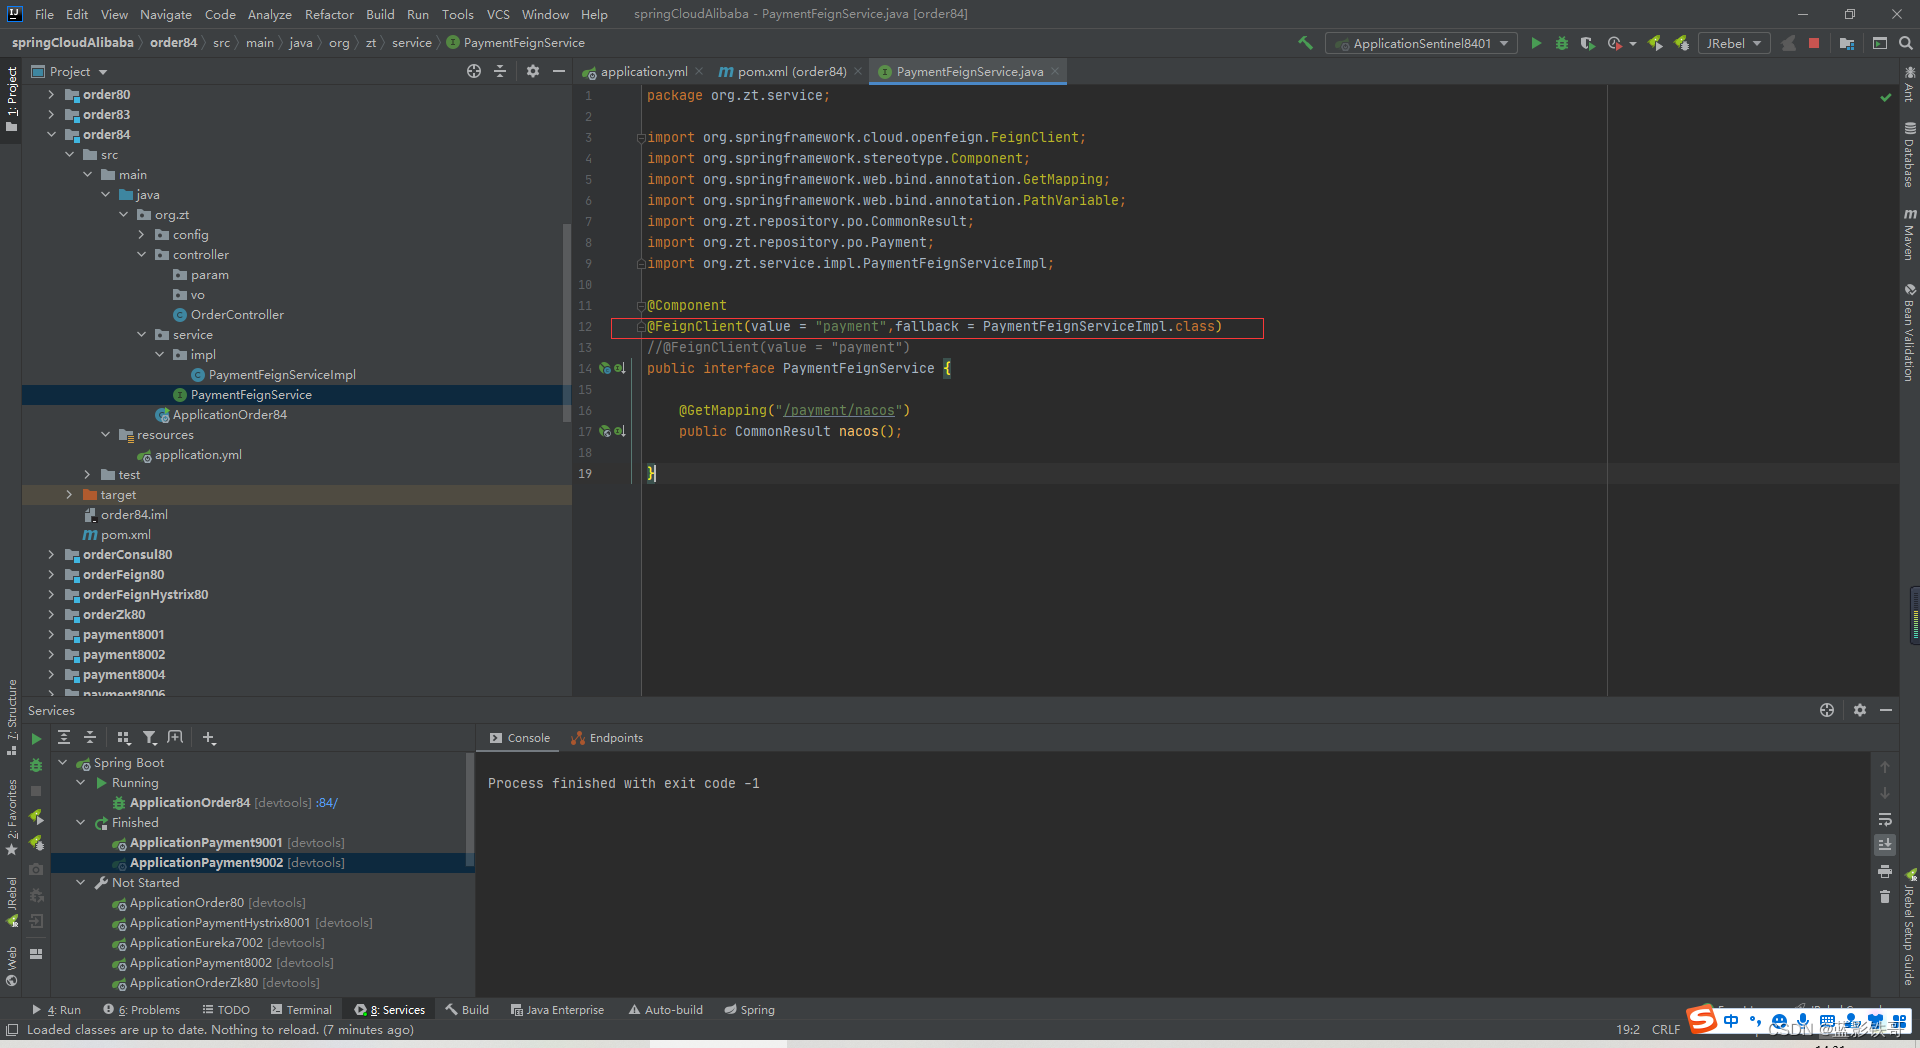Collapse the Not Started services group
The height and width of the screenshot is (1048, 1920).
pyautogui.click(x=81, y=882)
